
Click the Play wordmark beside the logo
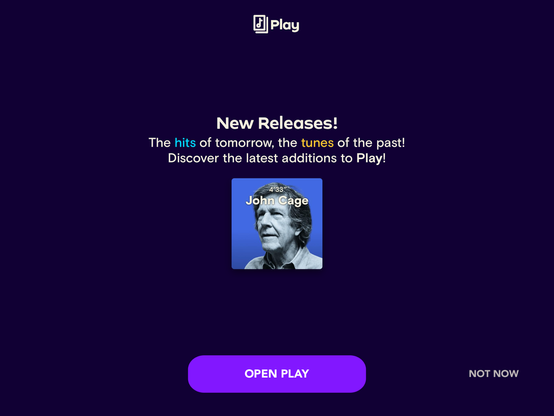(285, 25)
